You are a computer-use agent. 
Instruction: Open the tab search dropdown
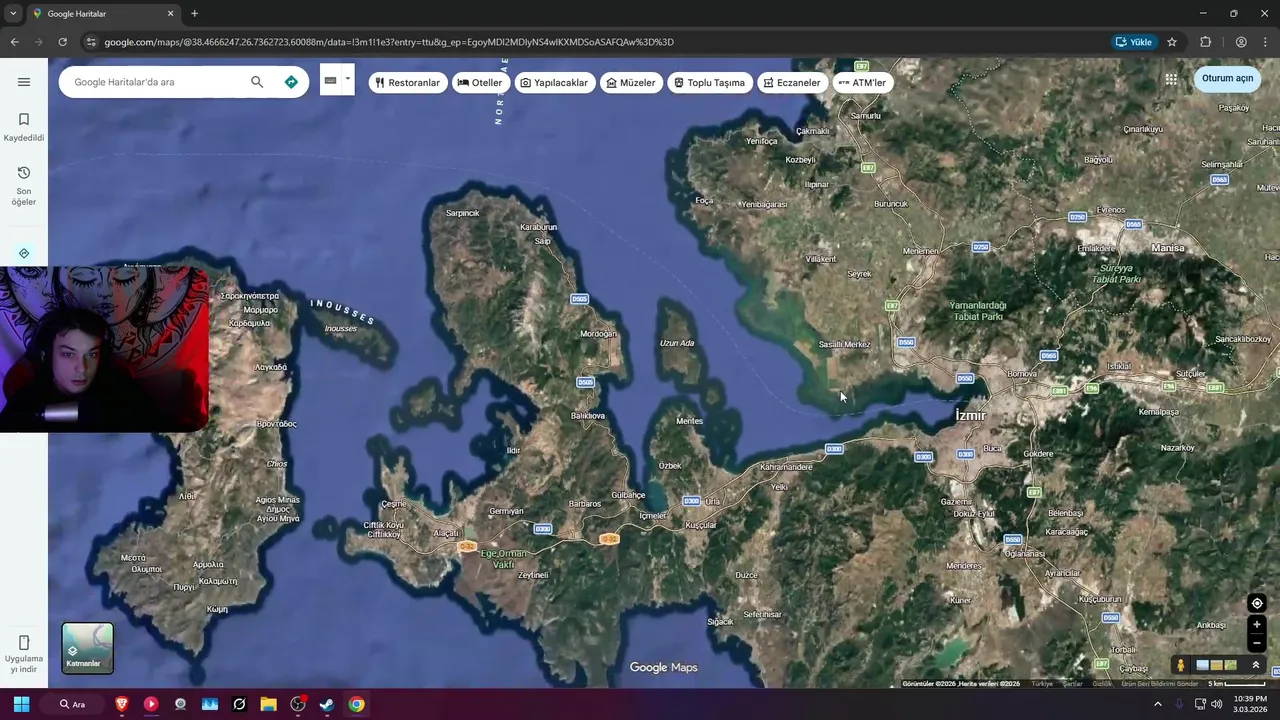click(x=13, y=14)
